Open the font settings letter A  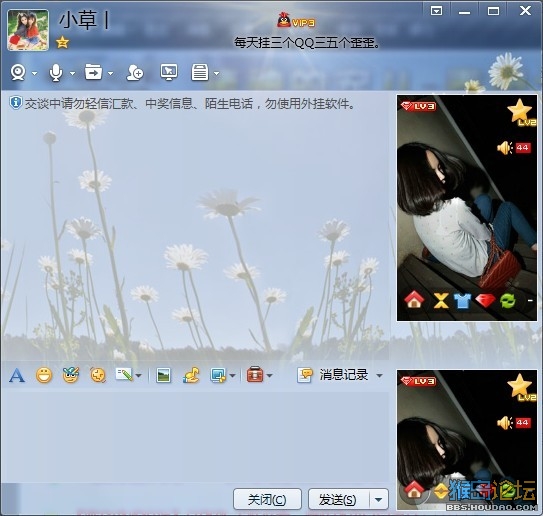pos(17,375)
